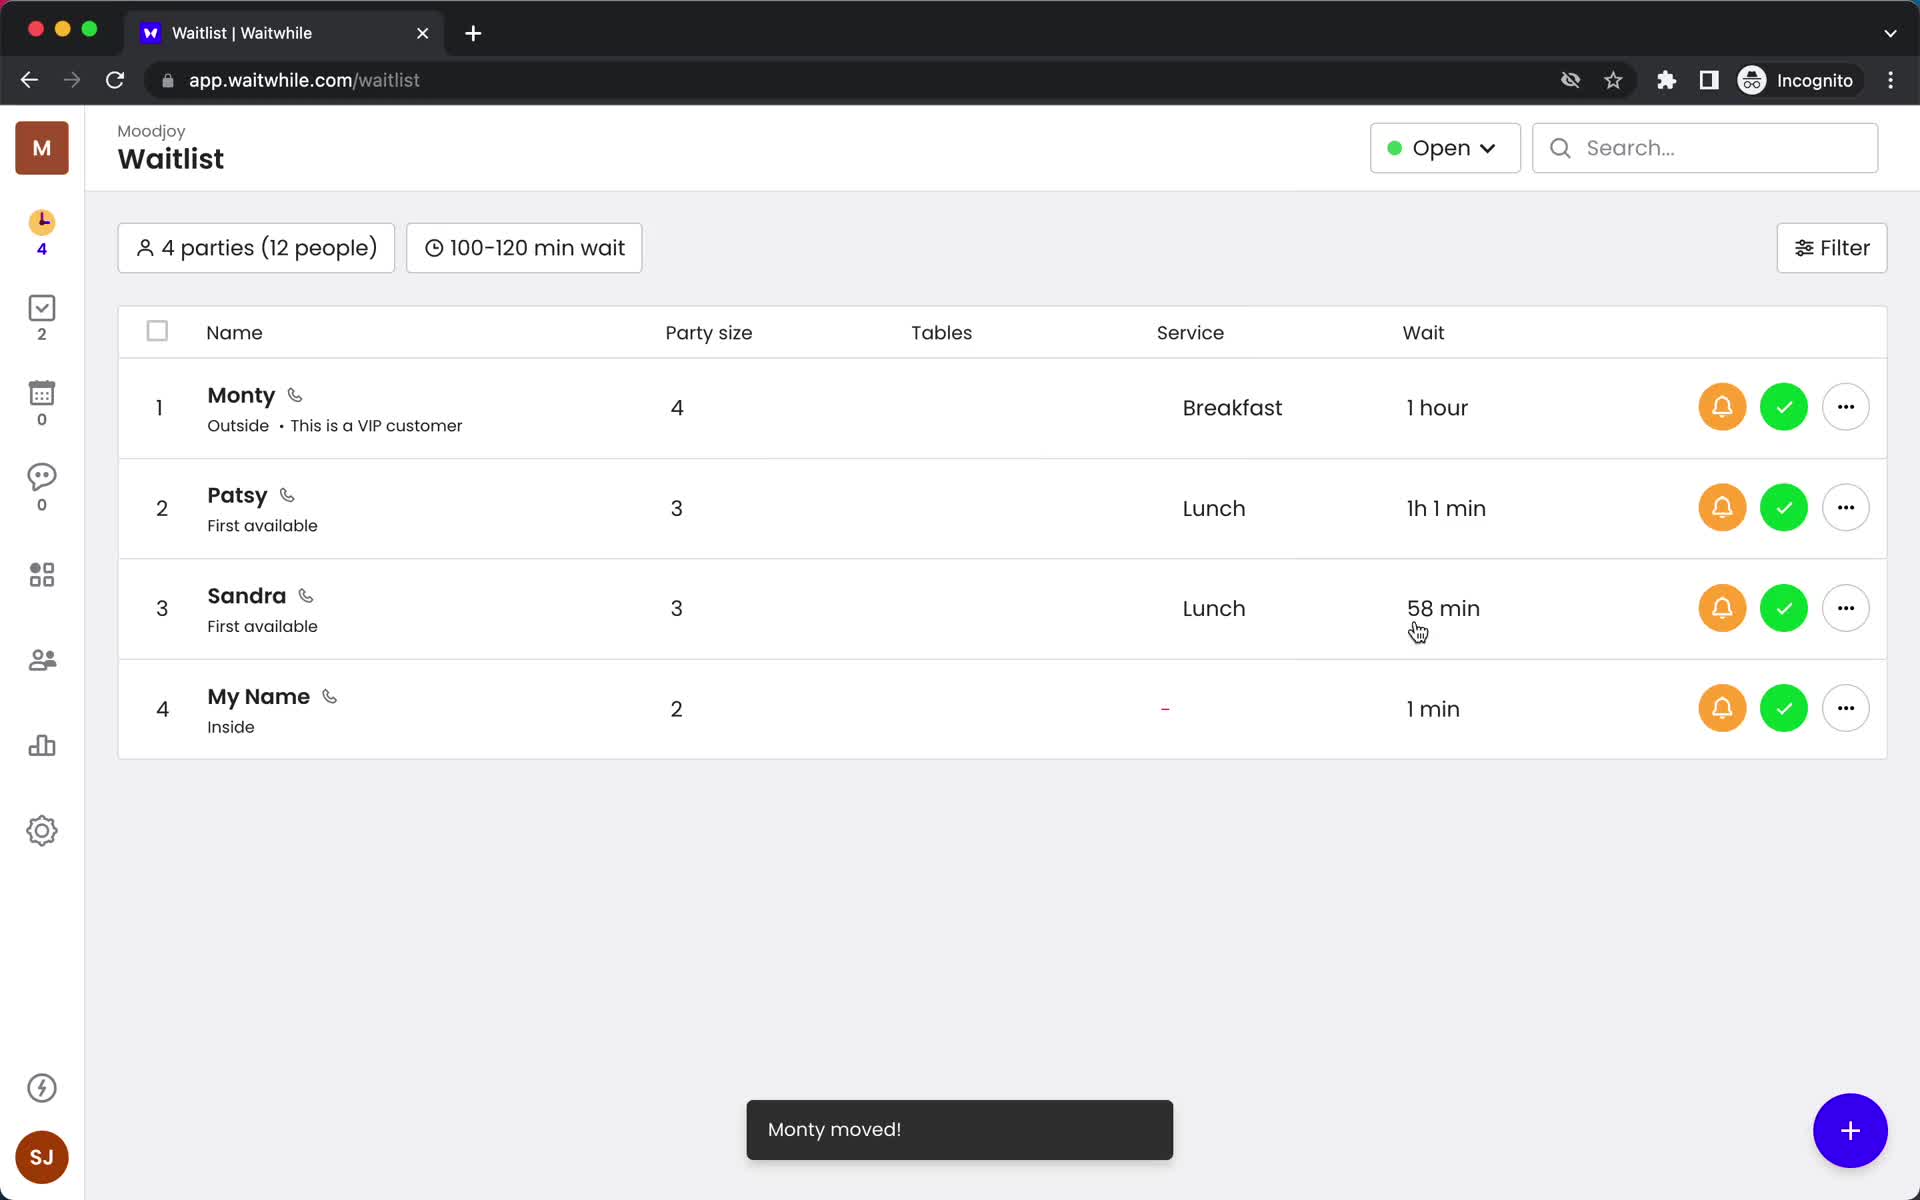Toggle checkbox to select all parties
This screenshot has height=1200, width=1920.
(x=158, y=332)
